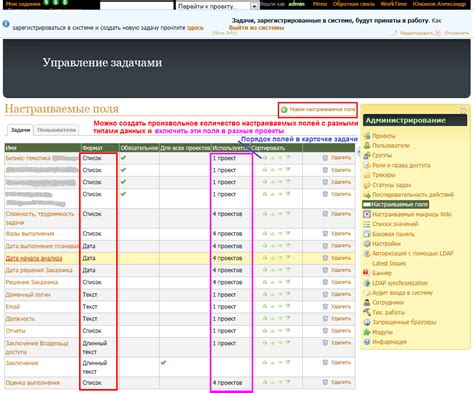
Task: Open Настраиваемые макросы Wiki in sidebar
Action: (x=411, y=214)
